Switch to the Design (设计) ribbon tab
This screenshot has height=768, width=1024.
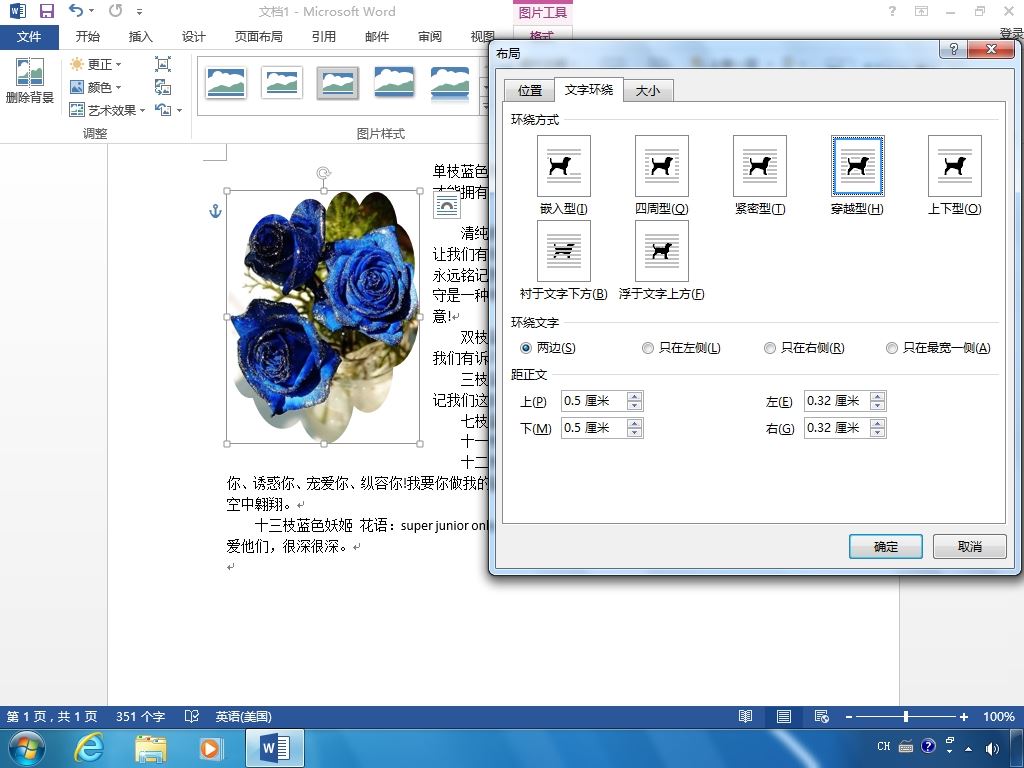(193, 37)
